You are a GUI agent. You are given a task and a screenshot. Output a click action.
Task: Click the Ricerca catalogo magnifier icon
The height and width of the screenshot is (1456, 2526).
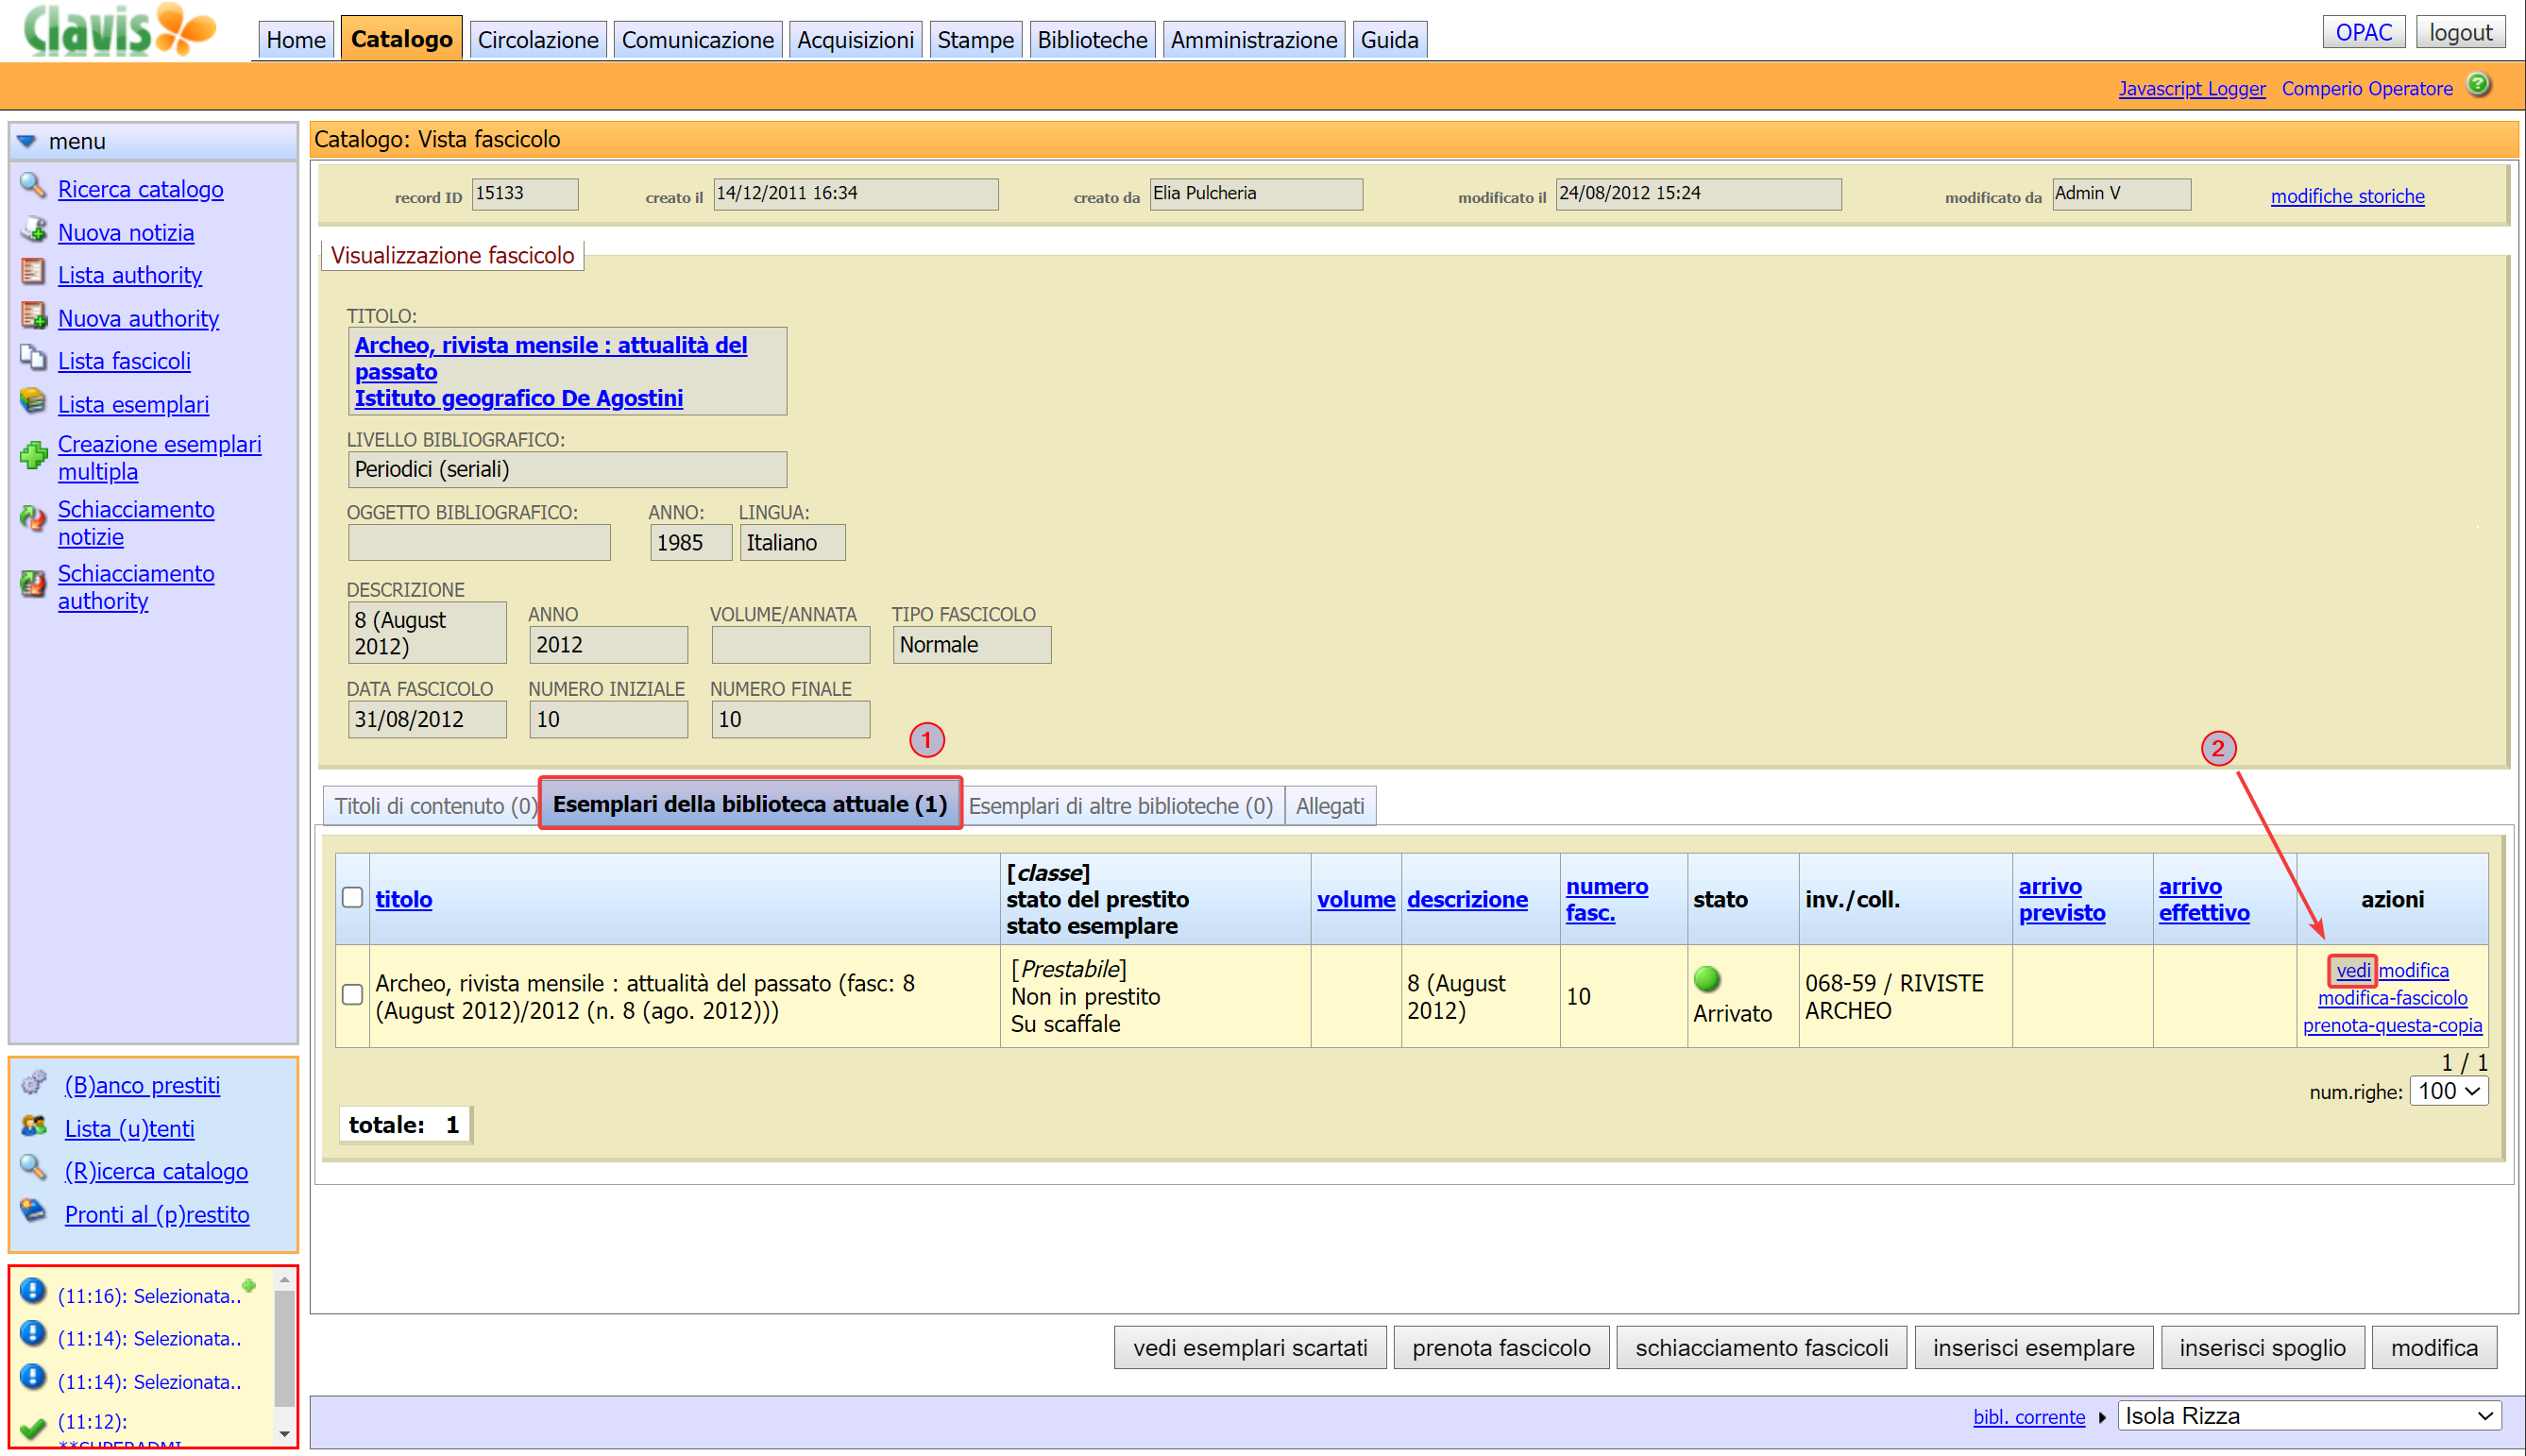(x=32, y=186)
